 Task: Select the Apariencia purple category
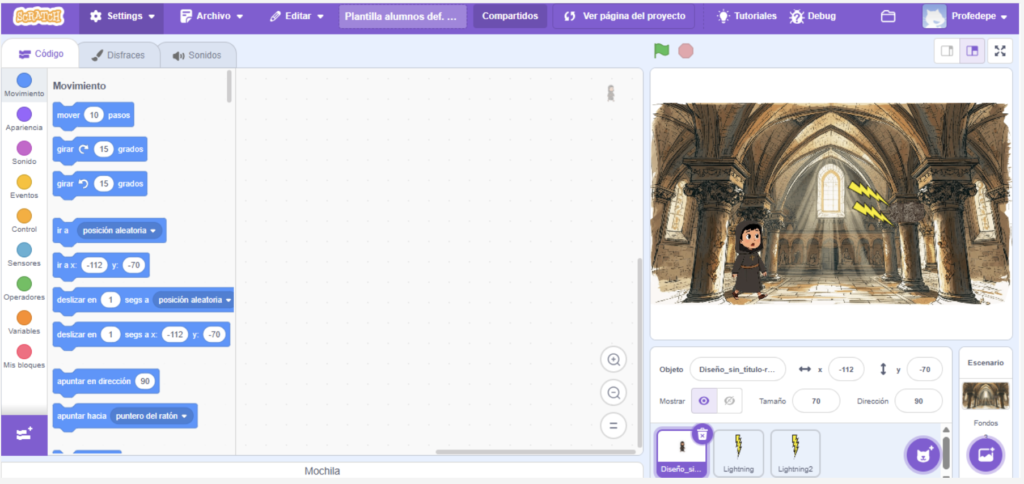[24, 116]
